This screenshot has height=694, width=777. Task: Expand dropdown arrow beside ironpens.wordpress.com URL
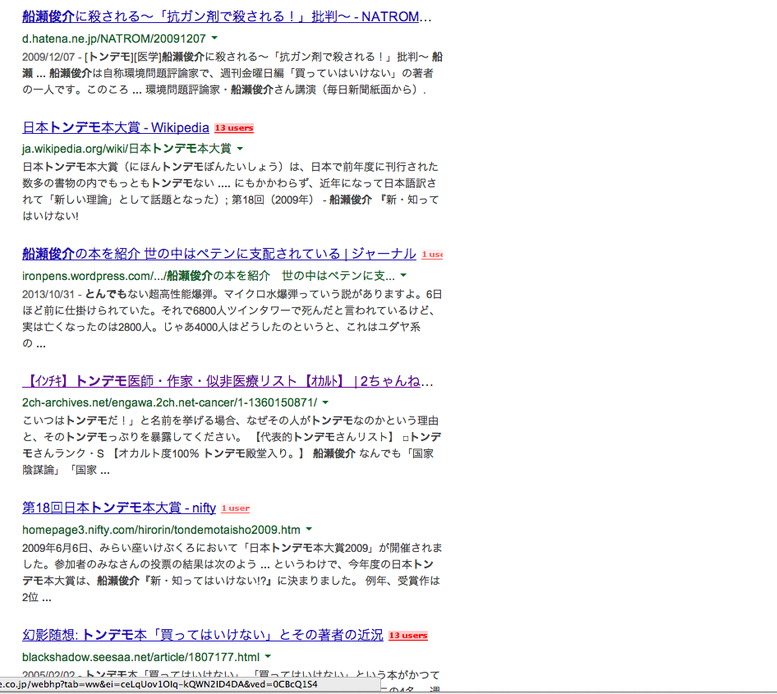(x=403, y=275)
